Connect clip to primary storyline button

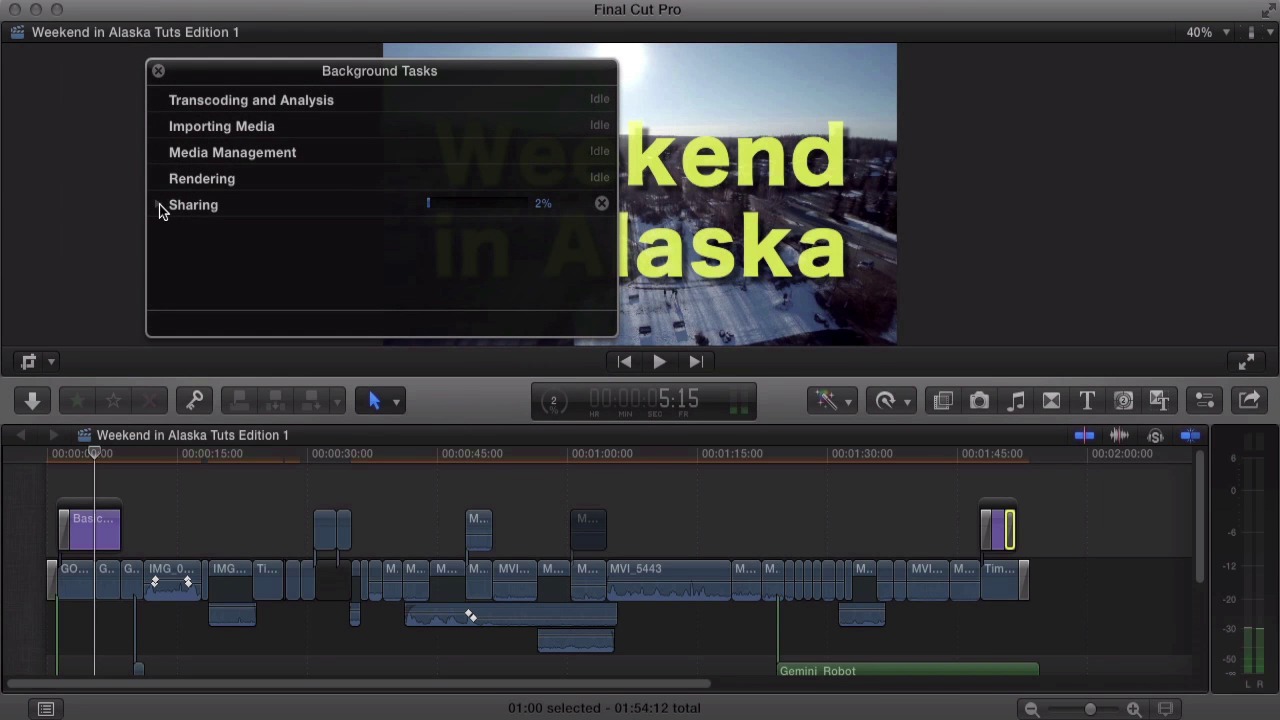click(x=240, y=401)
